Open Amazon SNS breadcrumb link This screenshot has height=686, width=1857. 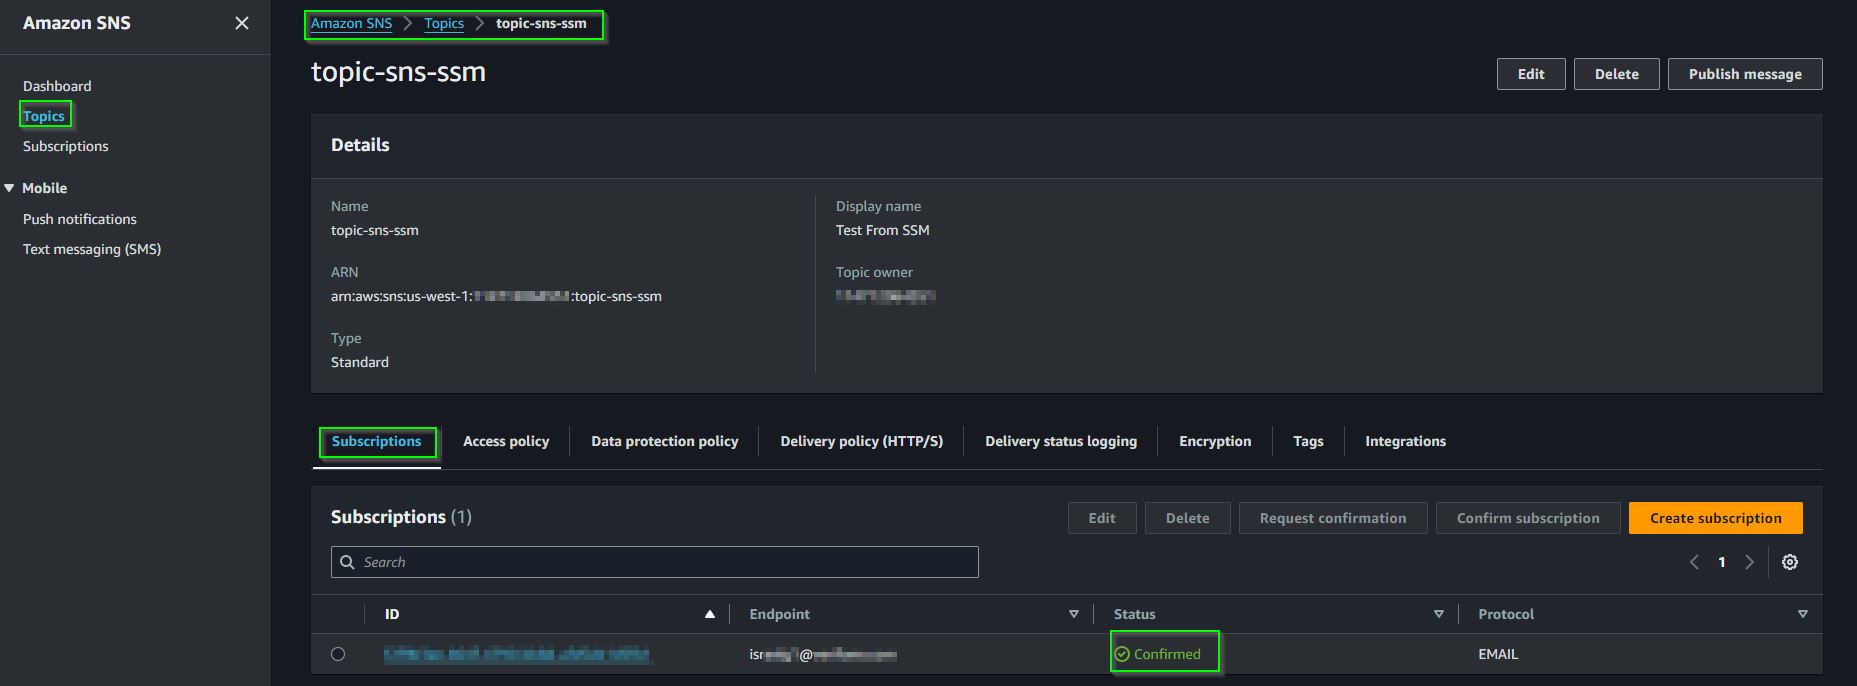point(351,23)
